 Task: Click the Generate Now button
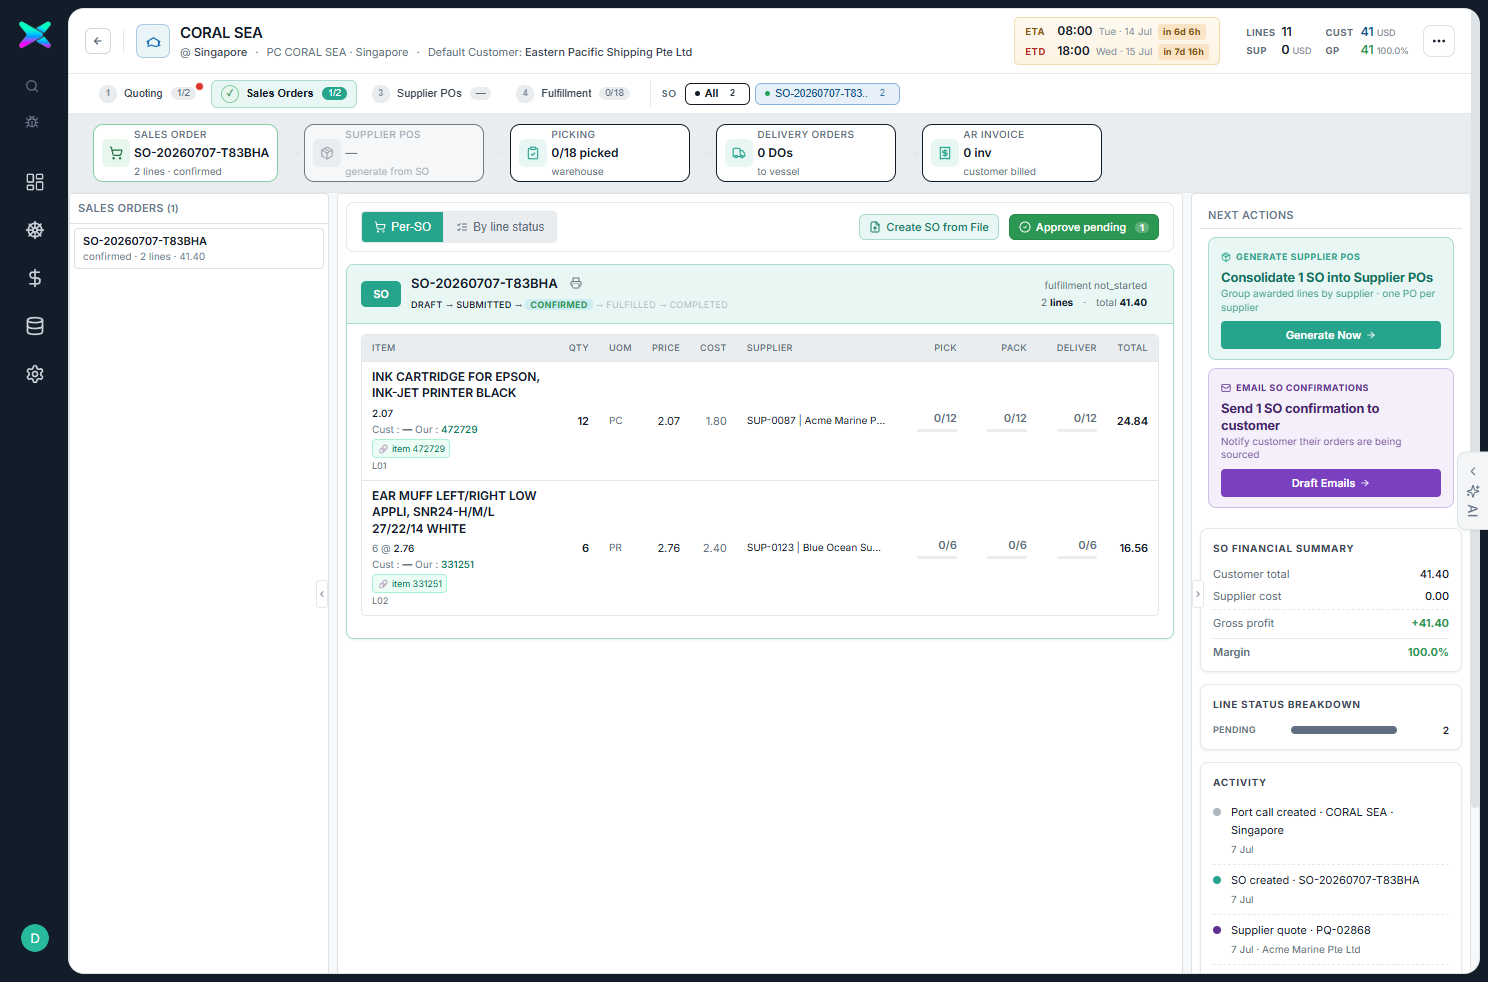(x=1330, y=335)
